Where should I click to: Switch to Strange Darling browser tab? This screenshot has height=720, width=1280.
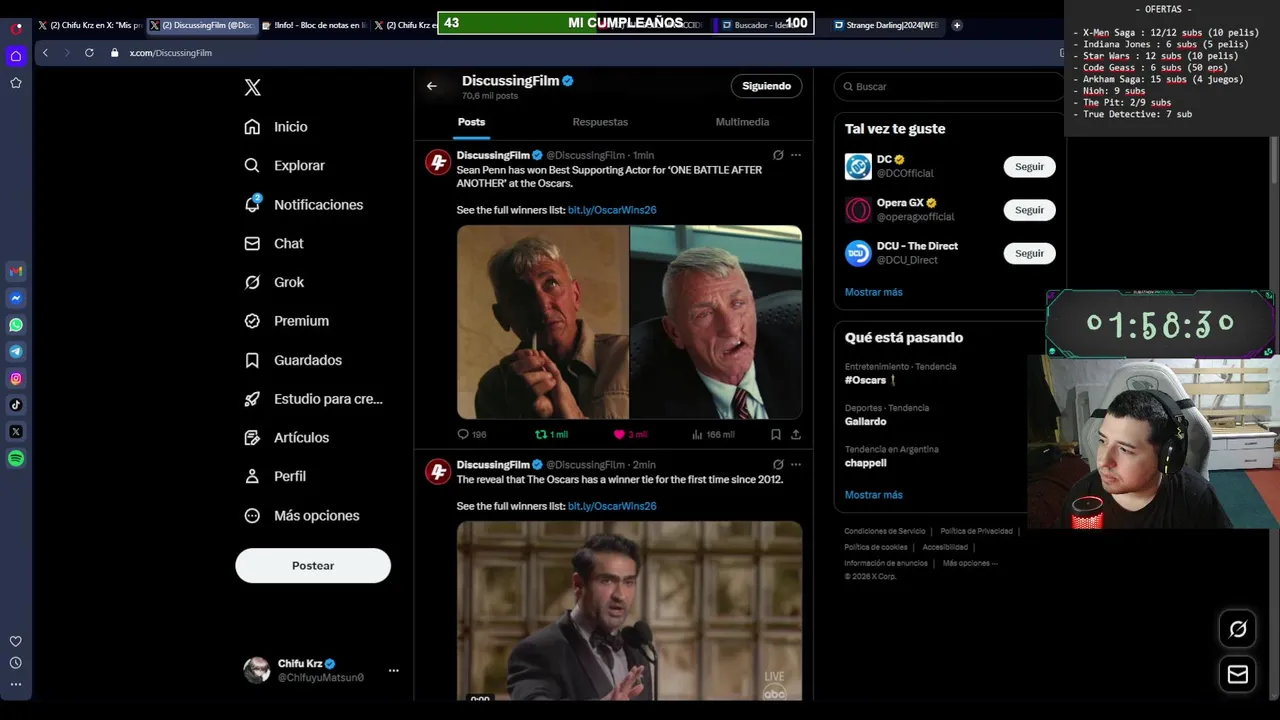[x=886, y=25]
